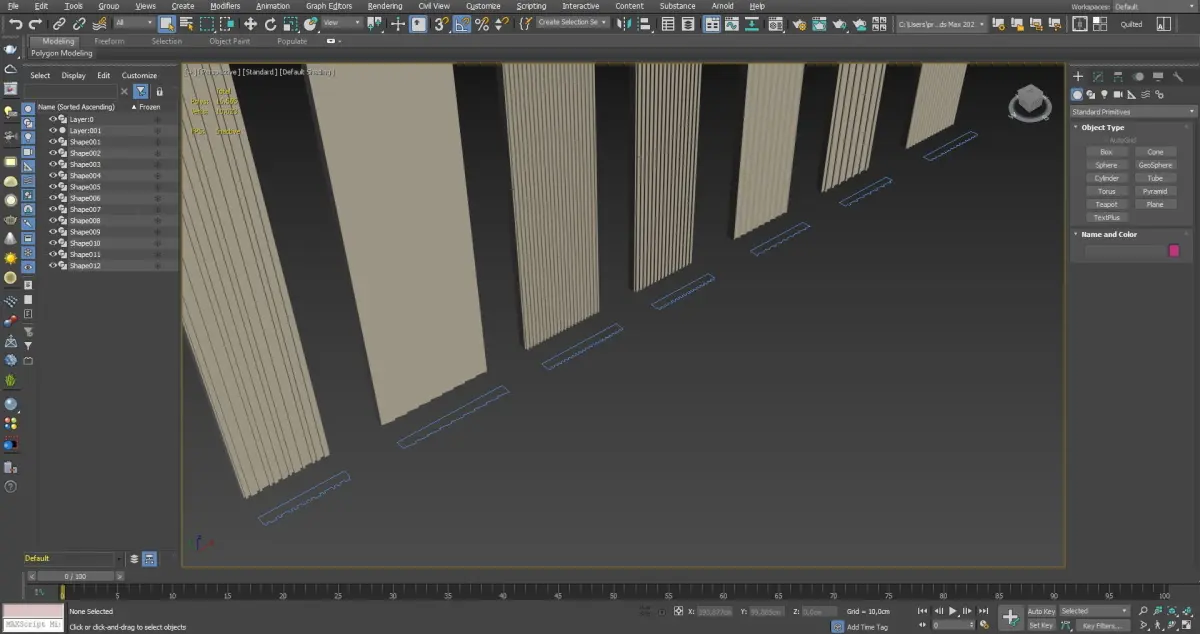
Task: Toggle visibility eye of Shape001
Action: click(x=54, y=141)
